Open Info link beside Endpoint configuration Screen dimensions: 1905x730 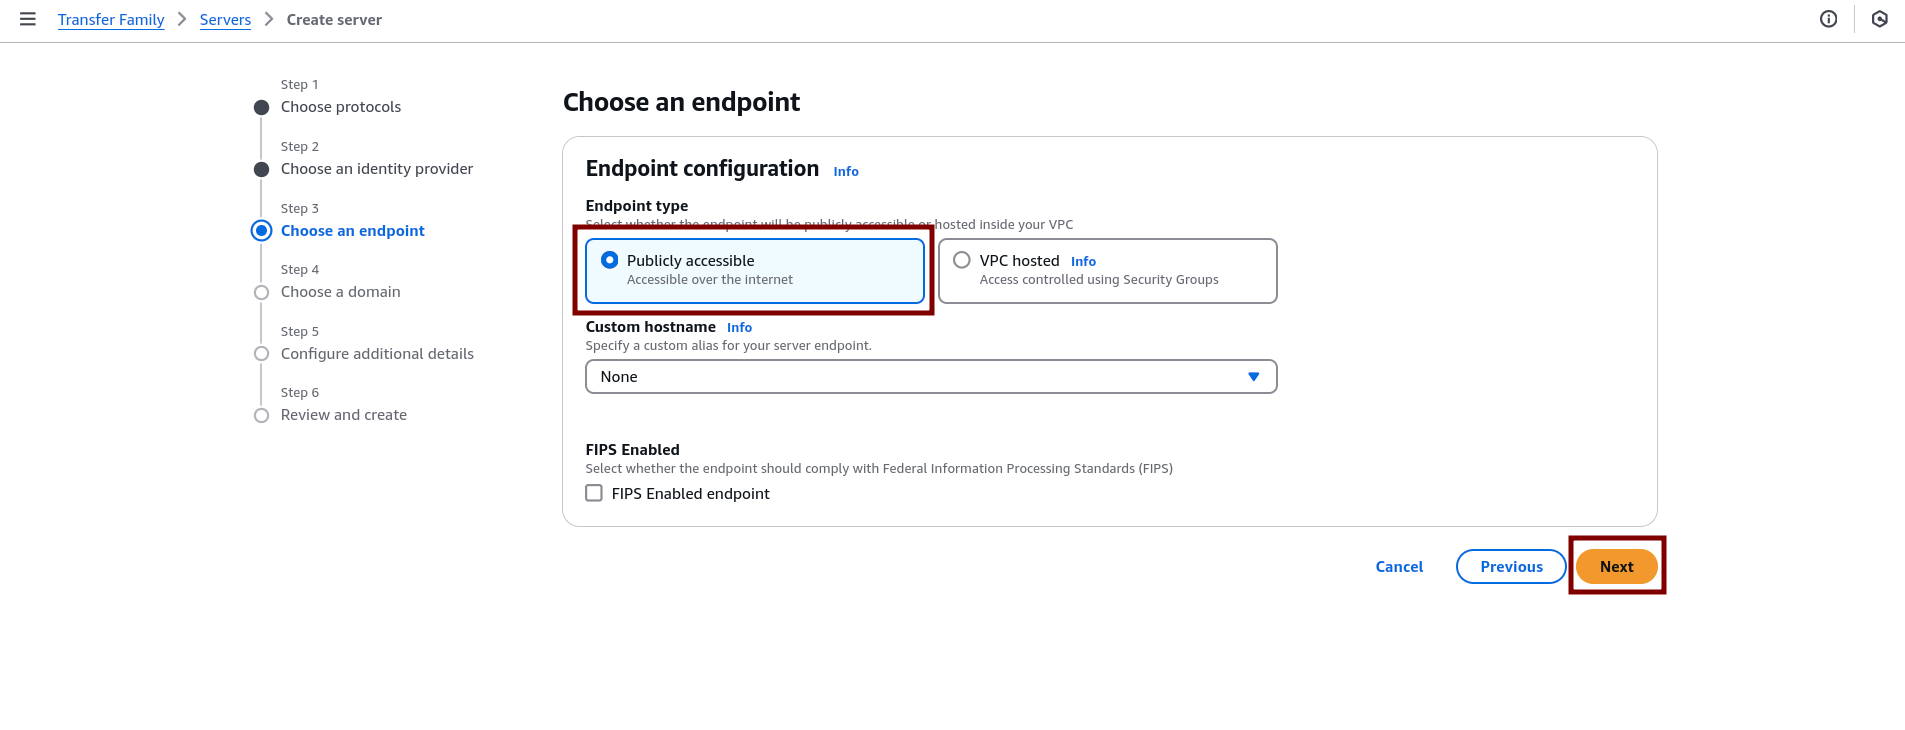[846, 172]
